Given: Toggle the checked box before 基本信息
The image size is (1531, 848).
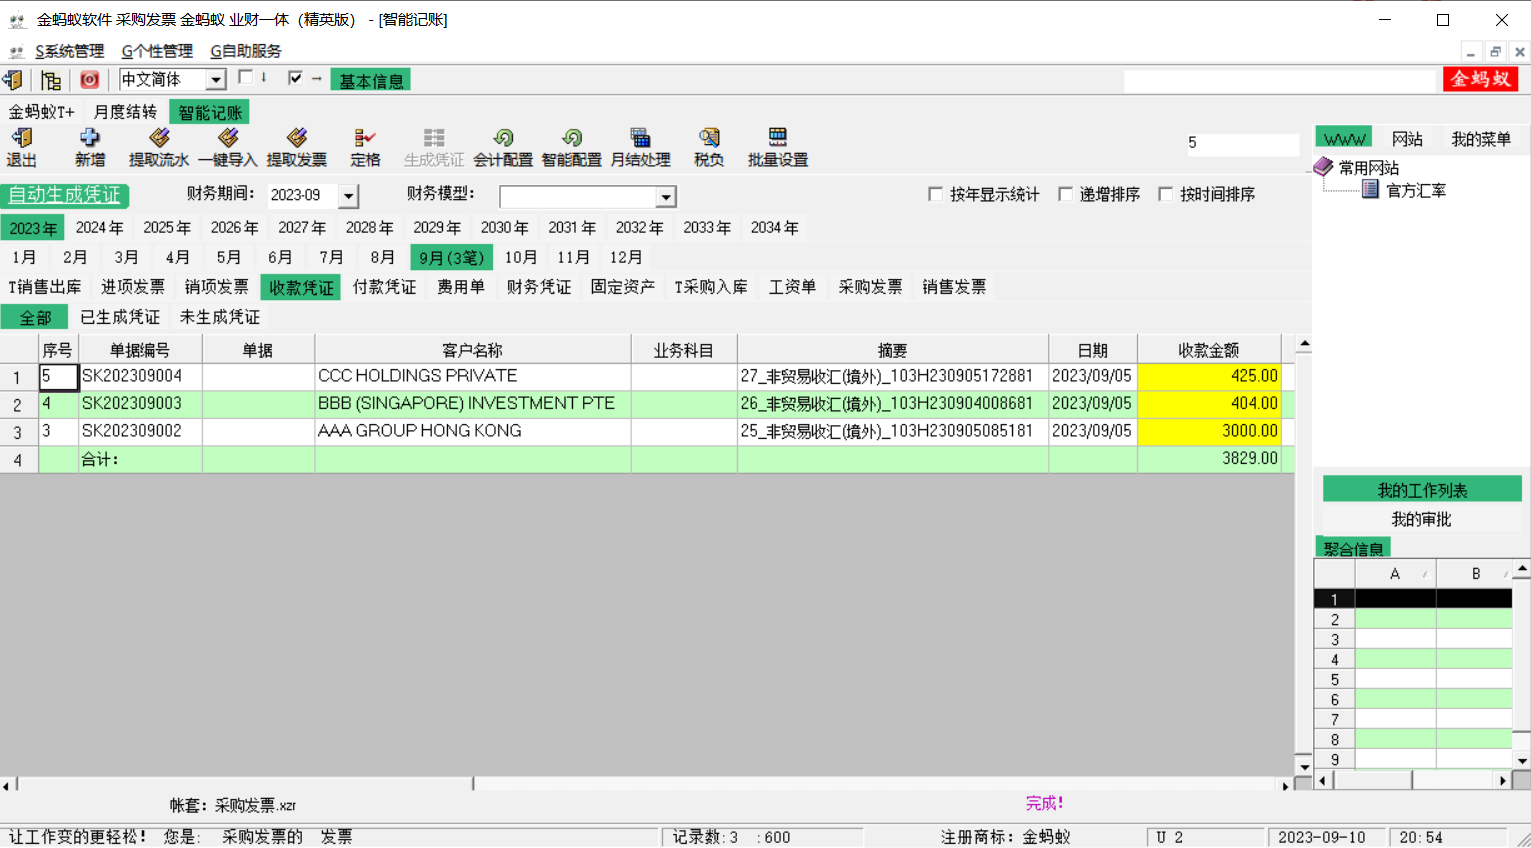Looking at the screenshot, I should click(295, 77).
